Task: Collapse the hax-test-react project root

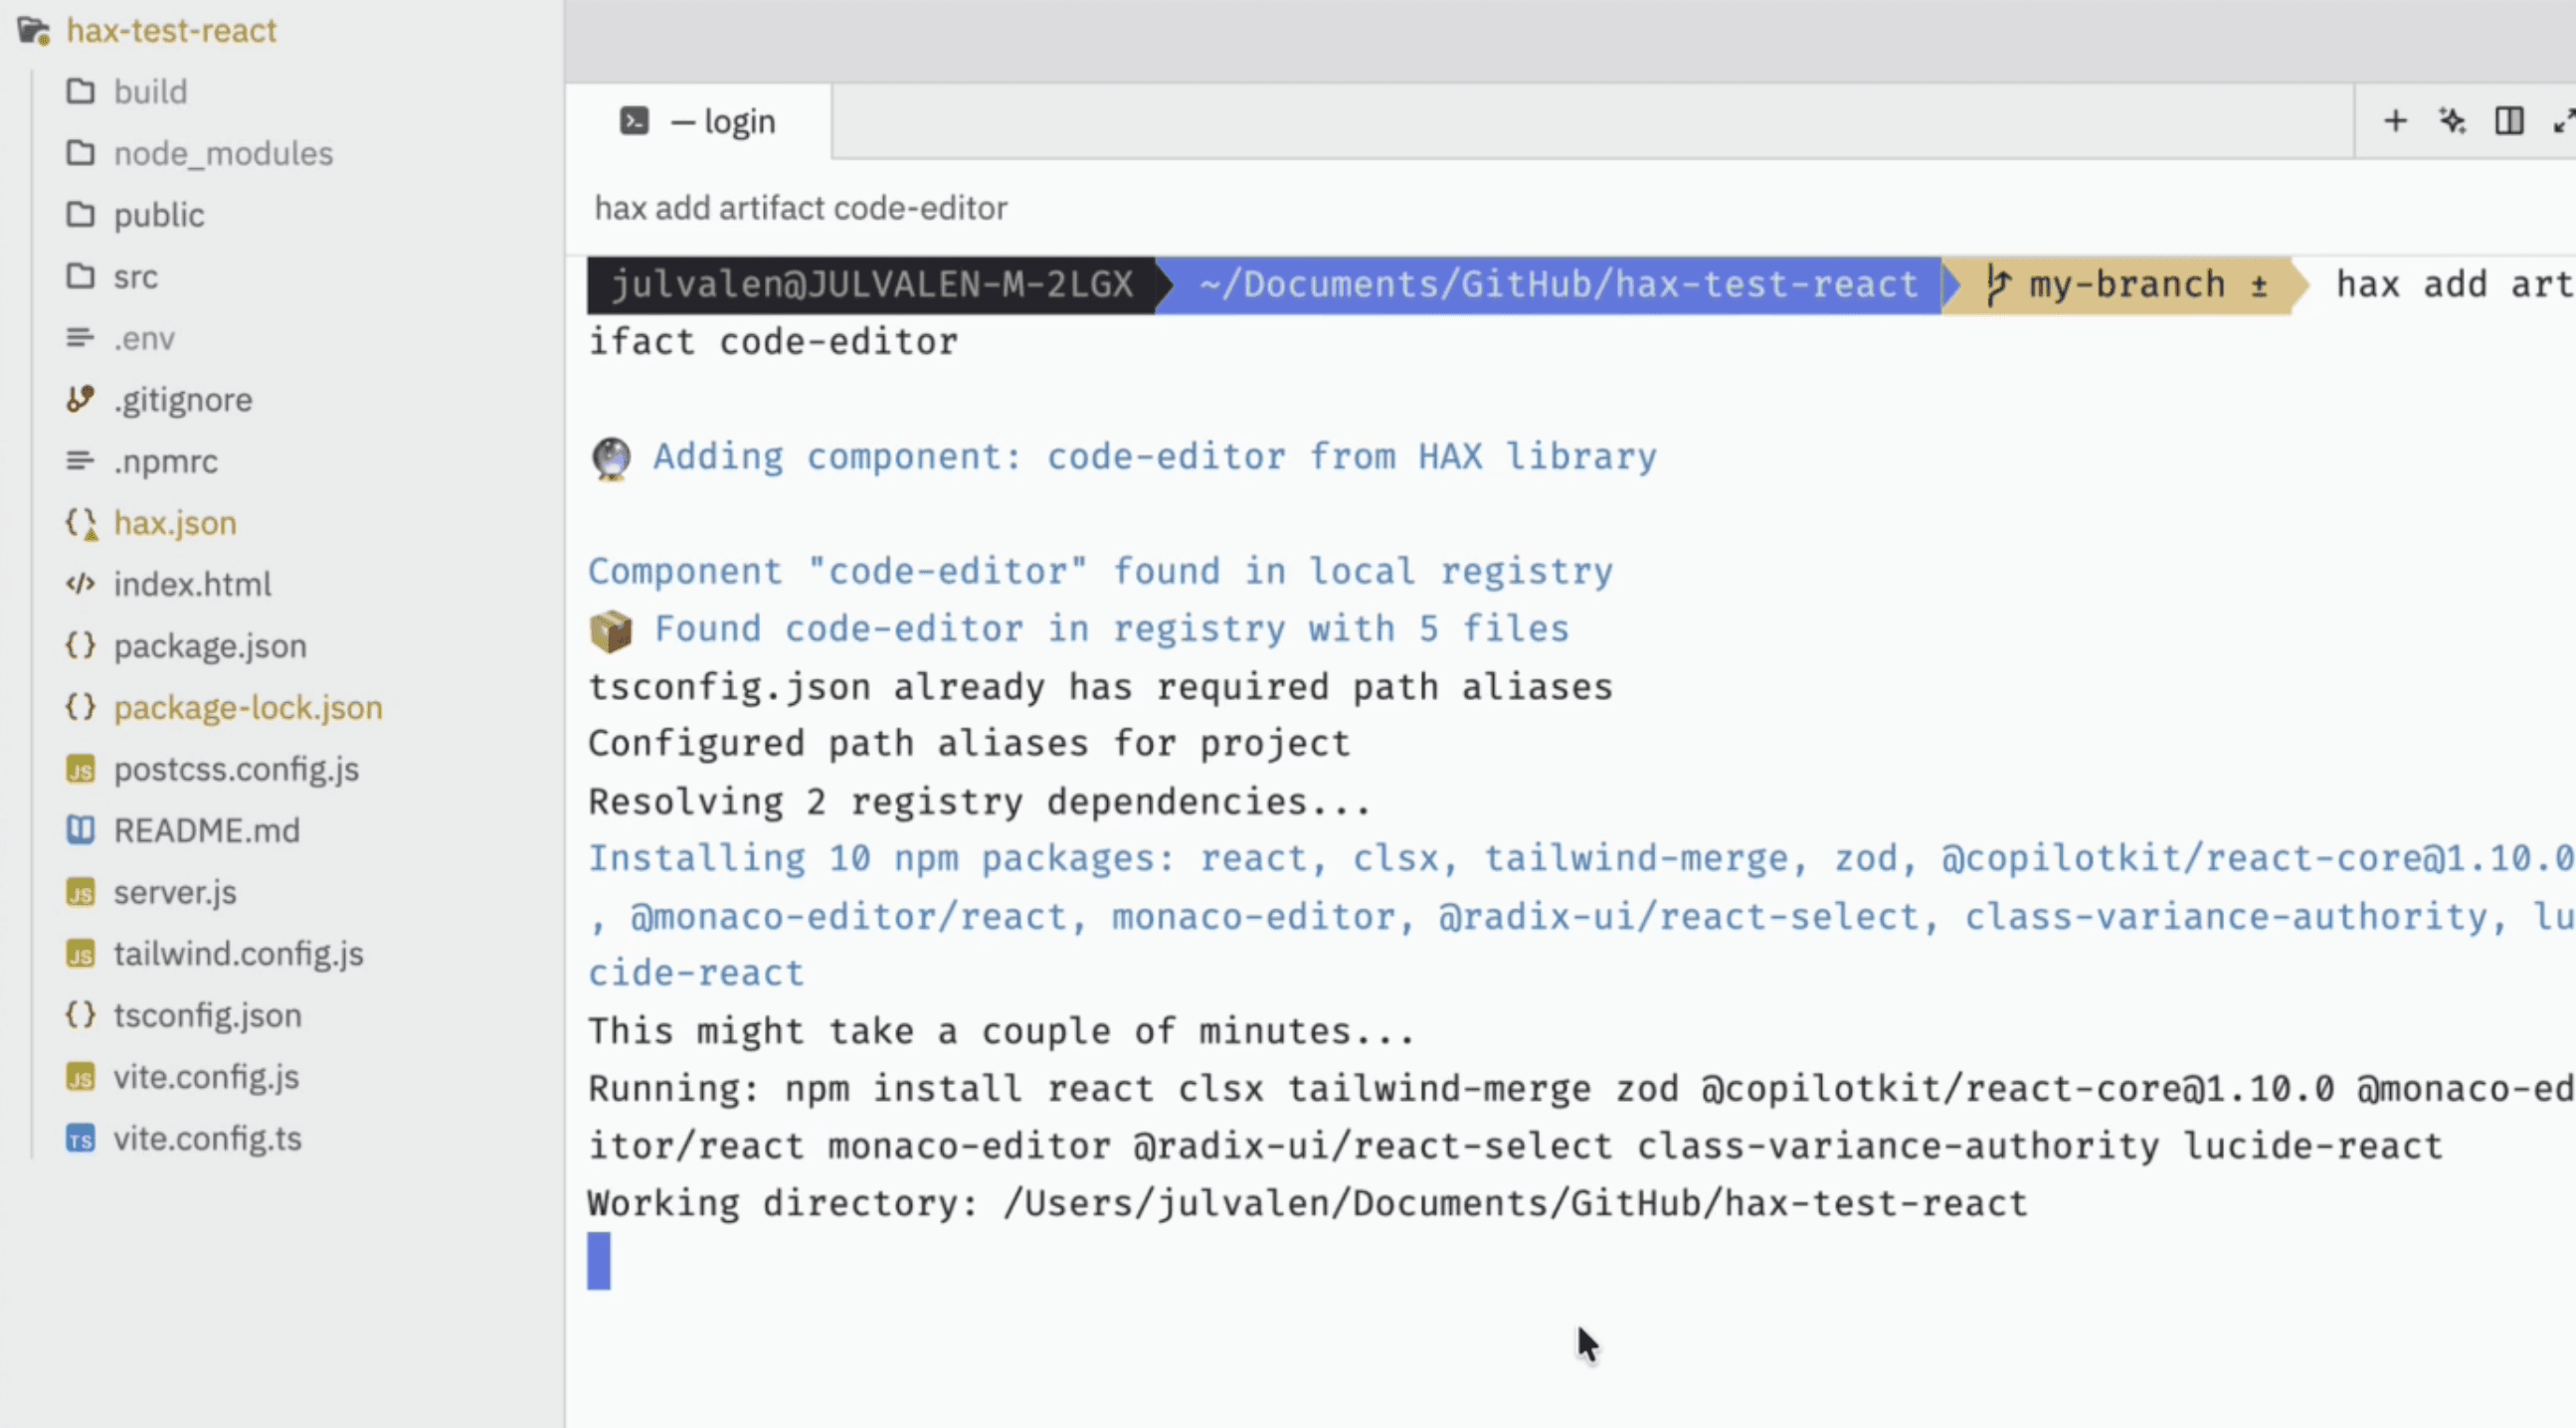Action: pos(171,31)
